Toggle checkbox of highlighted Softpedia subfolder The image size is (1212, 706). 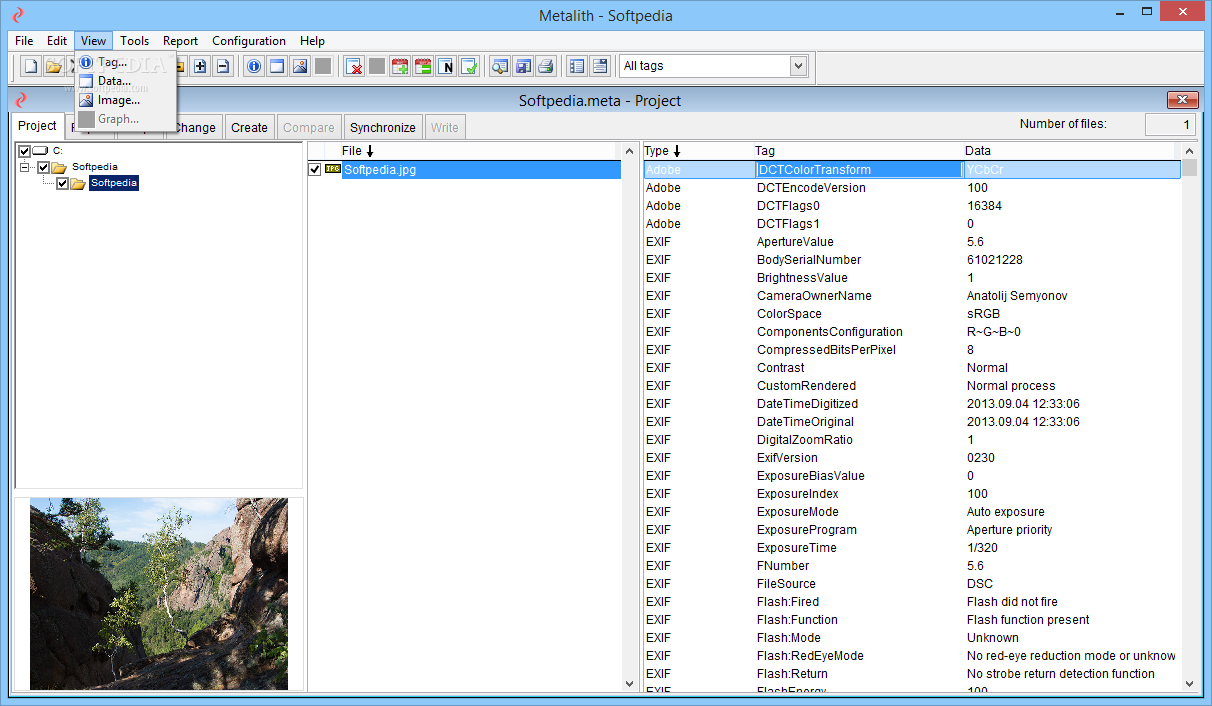point(62,184)
